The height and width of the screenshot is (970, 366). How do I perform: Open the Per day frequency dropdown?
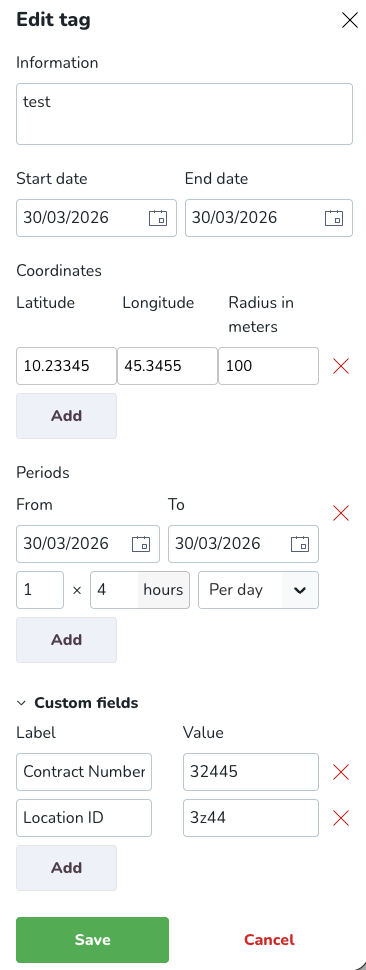(x=258, y=590)
